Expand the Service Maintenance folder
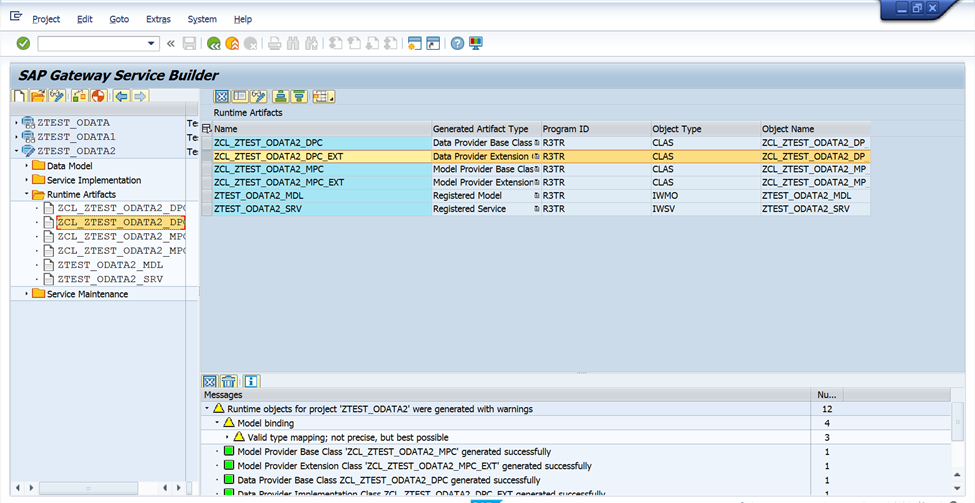Viewport: 975px width, 503px height. tap(27, 293)
